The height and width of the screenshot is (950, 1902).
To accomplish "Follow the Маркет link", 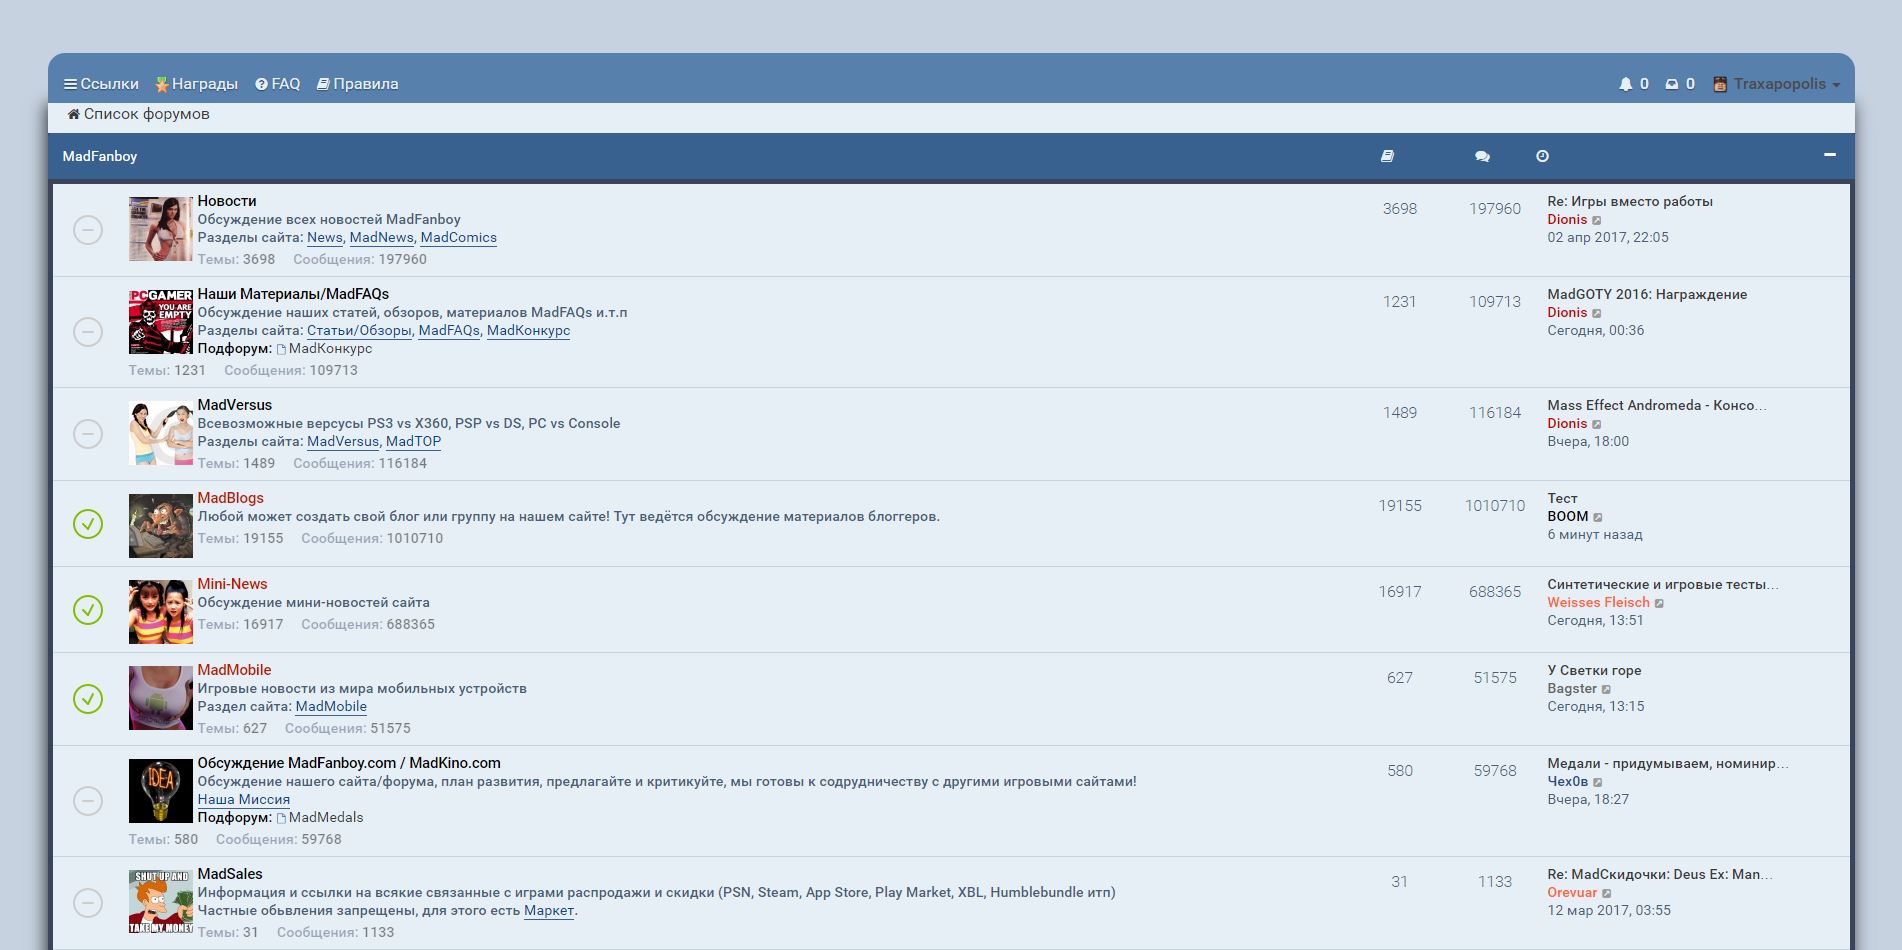I will pyautogui.click(x=549, y=911).
